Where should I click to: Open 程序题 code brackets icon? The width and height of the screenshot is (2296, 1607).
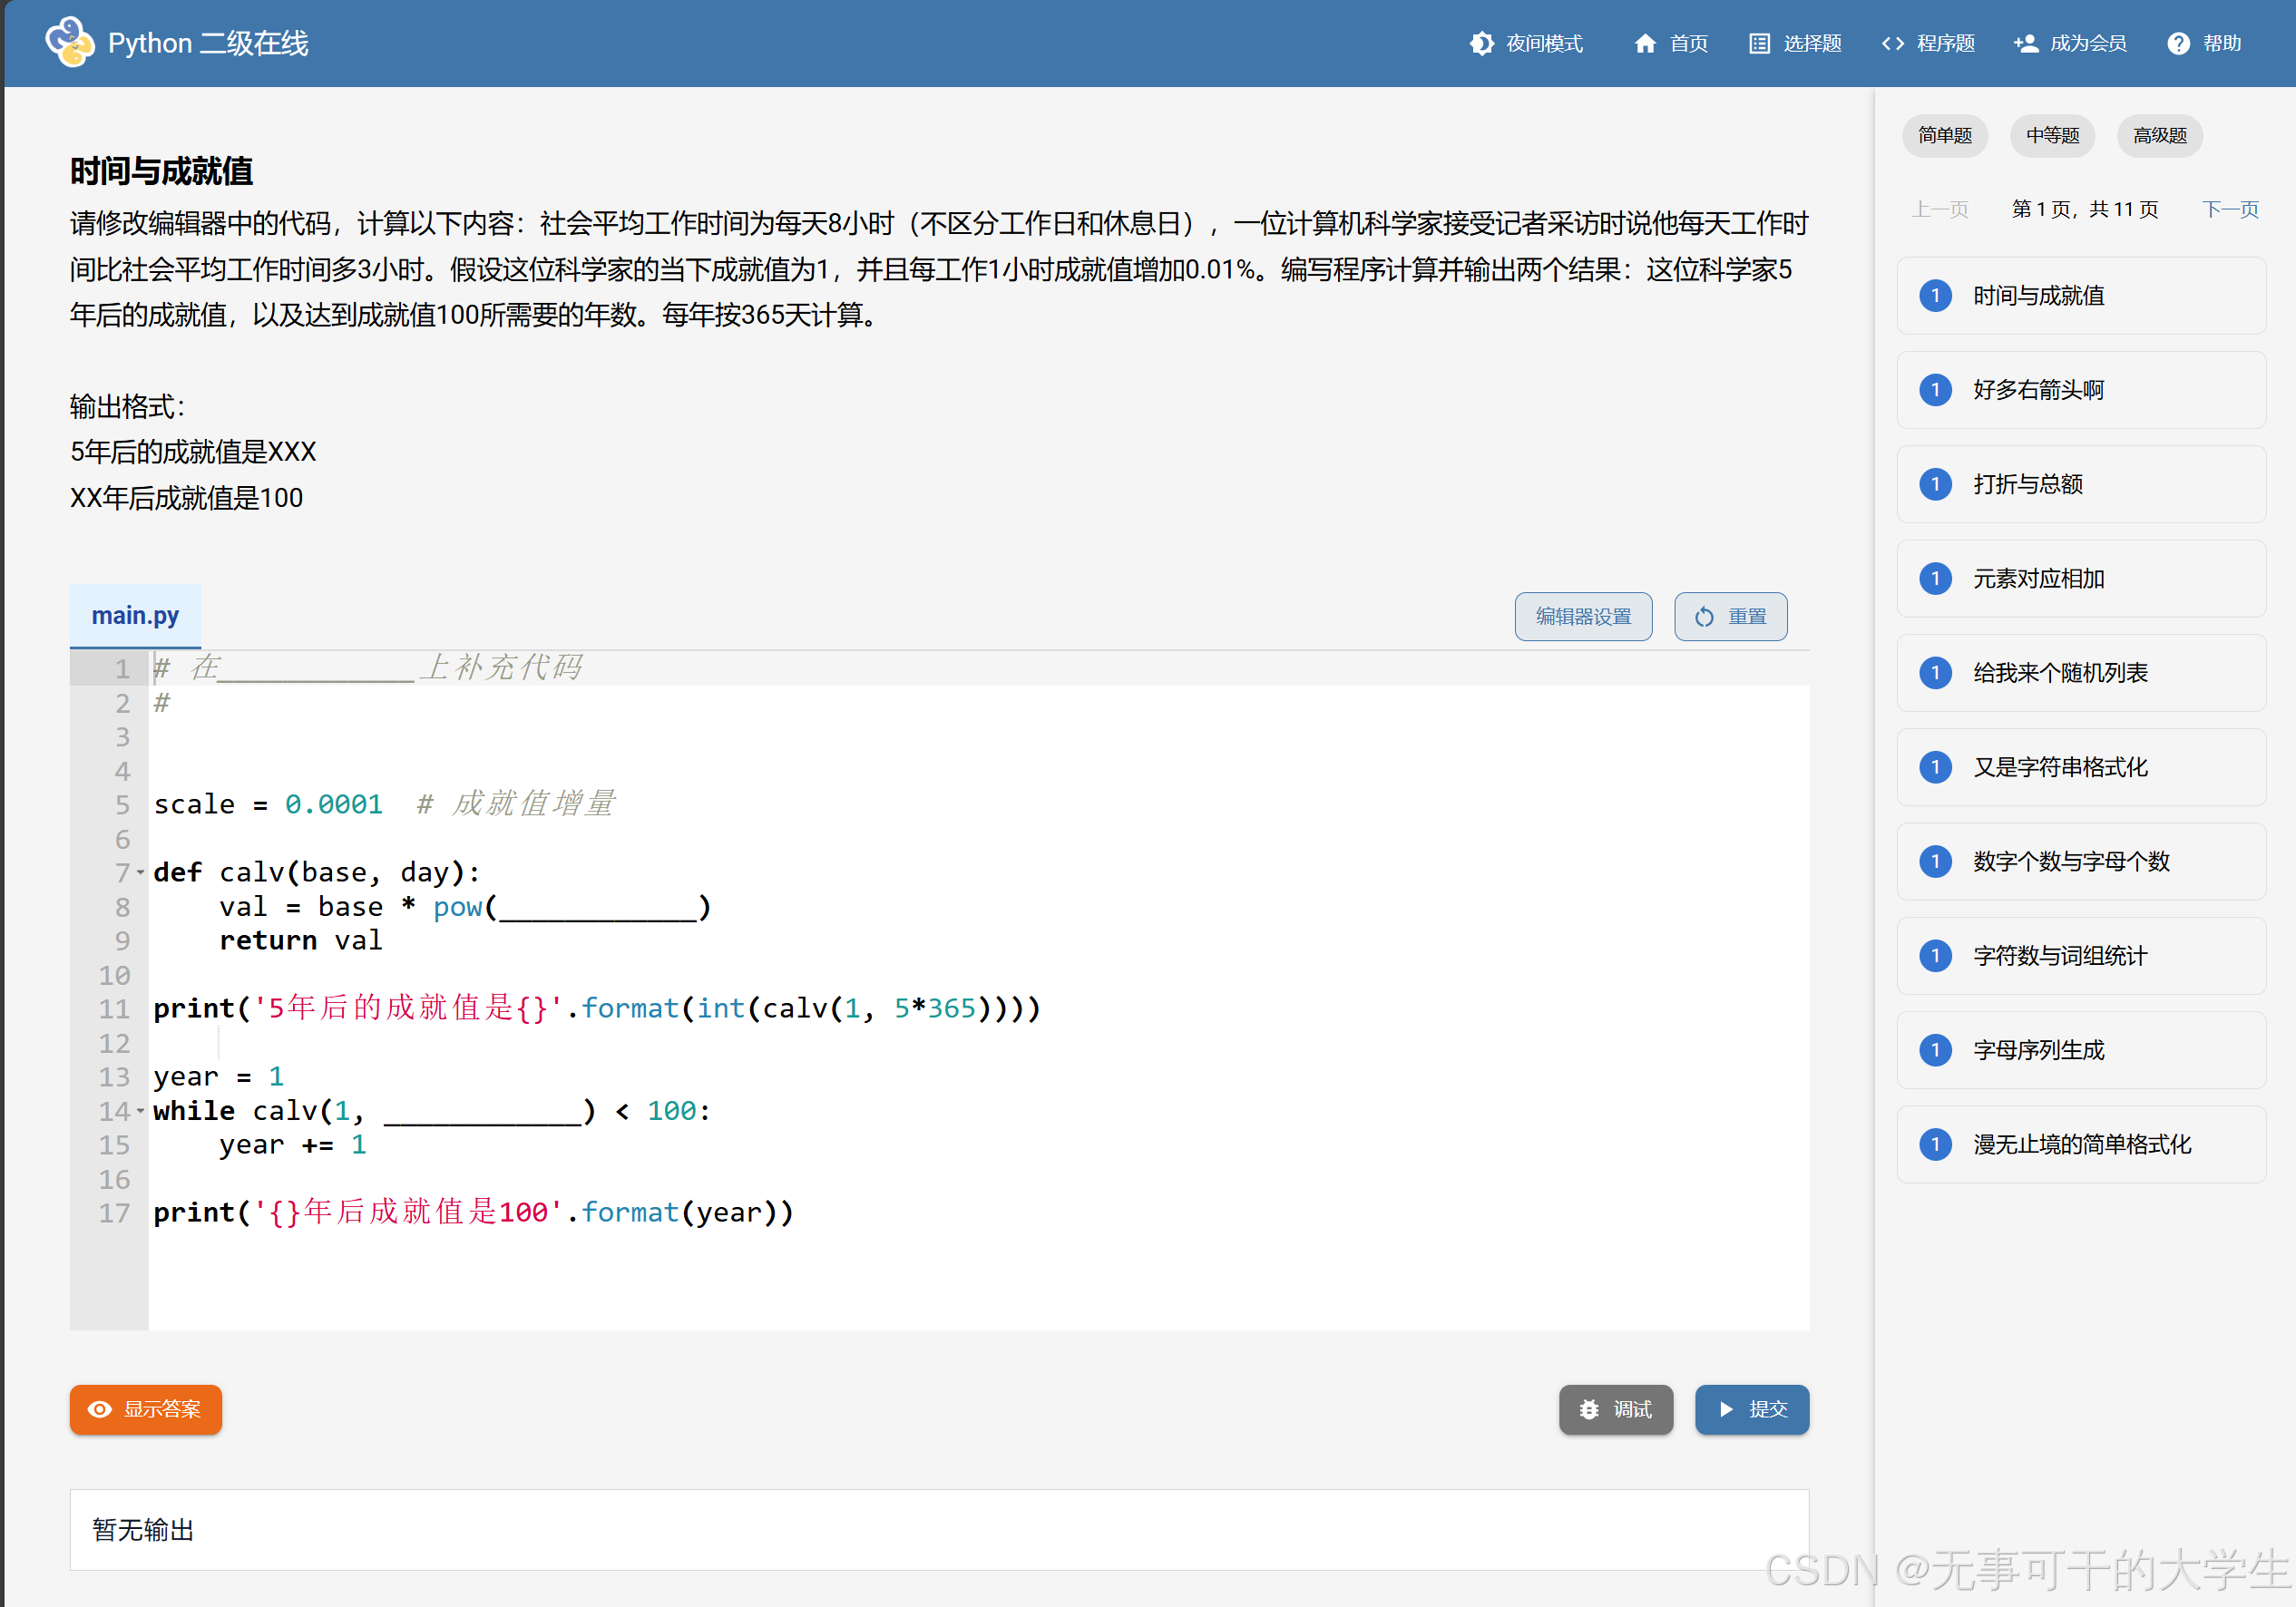click(1892, 43)
